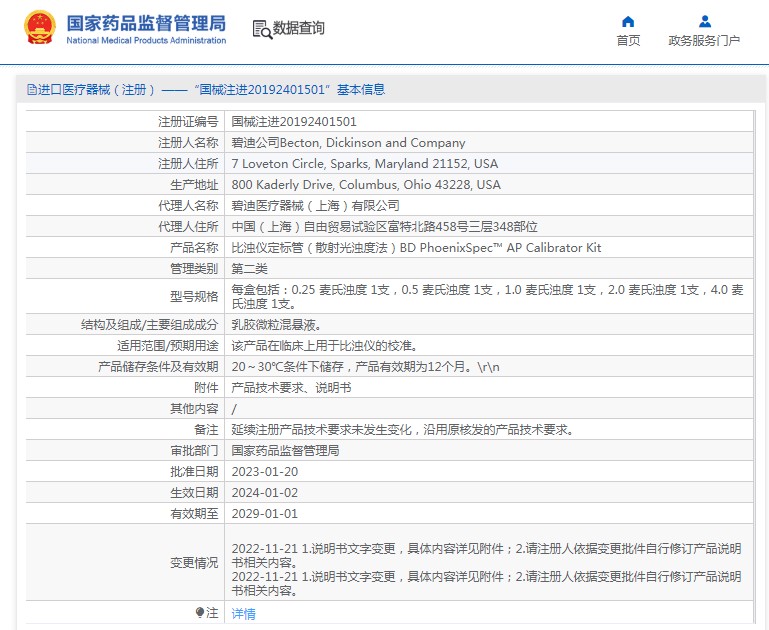Click the 乳胶微粒混悬液 composition value

tap(276, 325)
